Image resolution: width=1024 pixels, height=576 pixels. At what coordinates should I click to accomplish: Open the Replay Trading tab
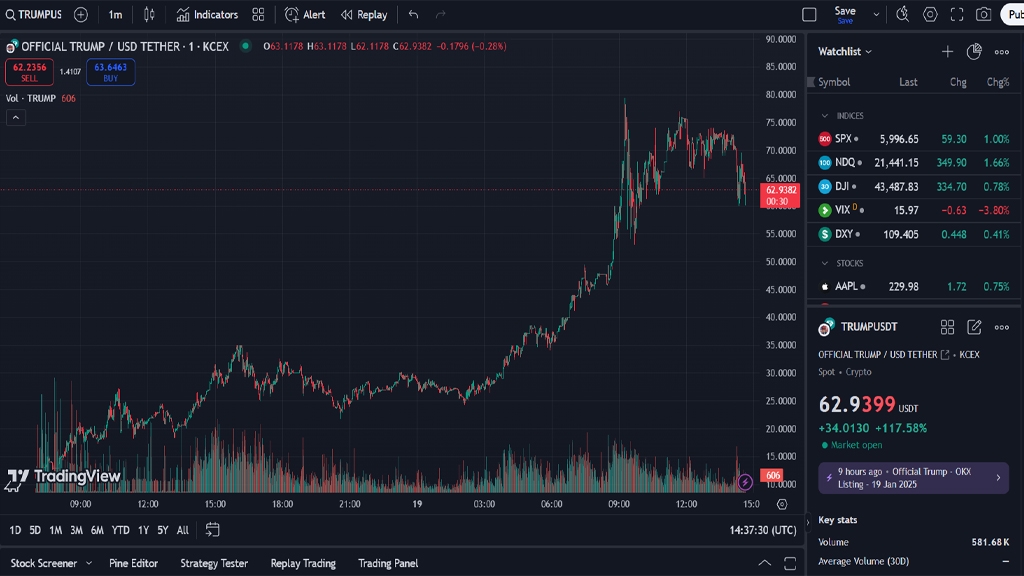tap(303, 563)
